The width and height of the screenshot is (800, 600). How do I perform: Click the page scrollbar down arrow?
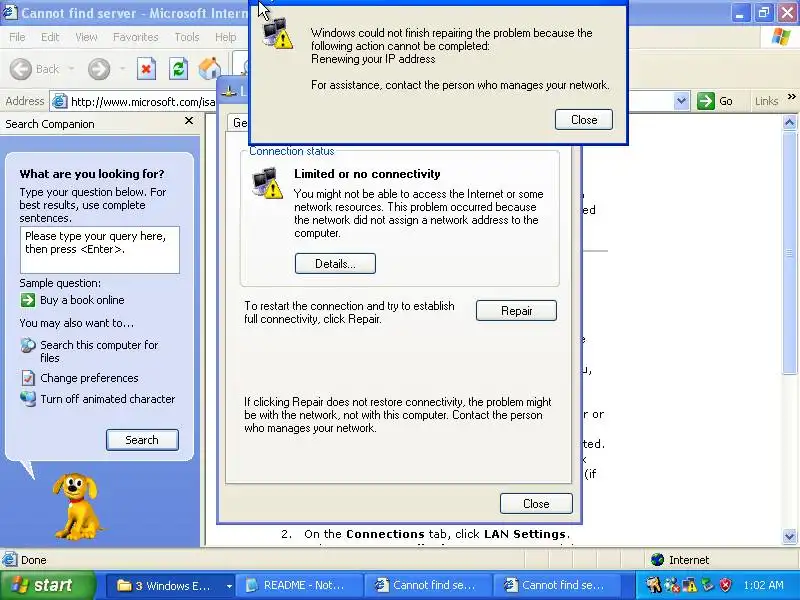click(x=789, y=536)
